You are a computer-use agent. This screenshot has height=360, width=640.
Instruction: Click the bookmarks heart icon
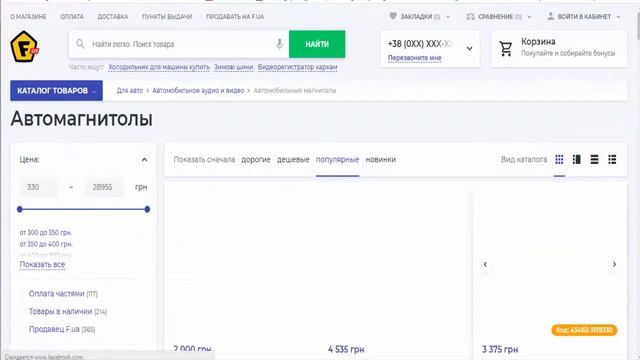click(393, 16)
